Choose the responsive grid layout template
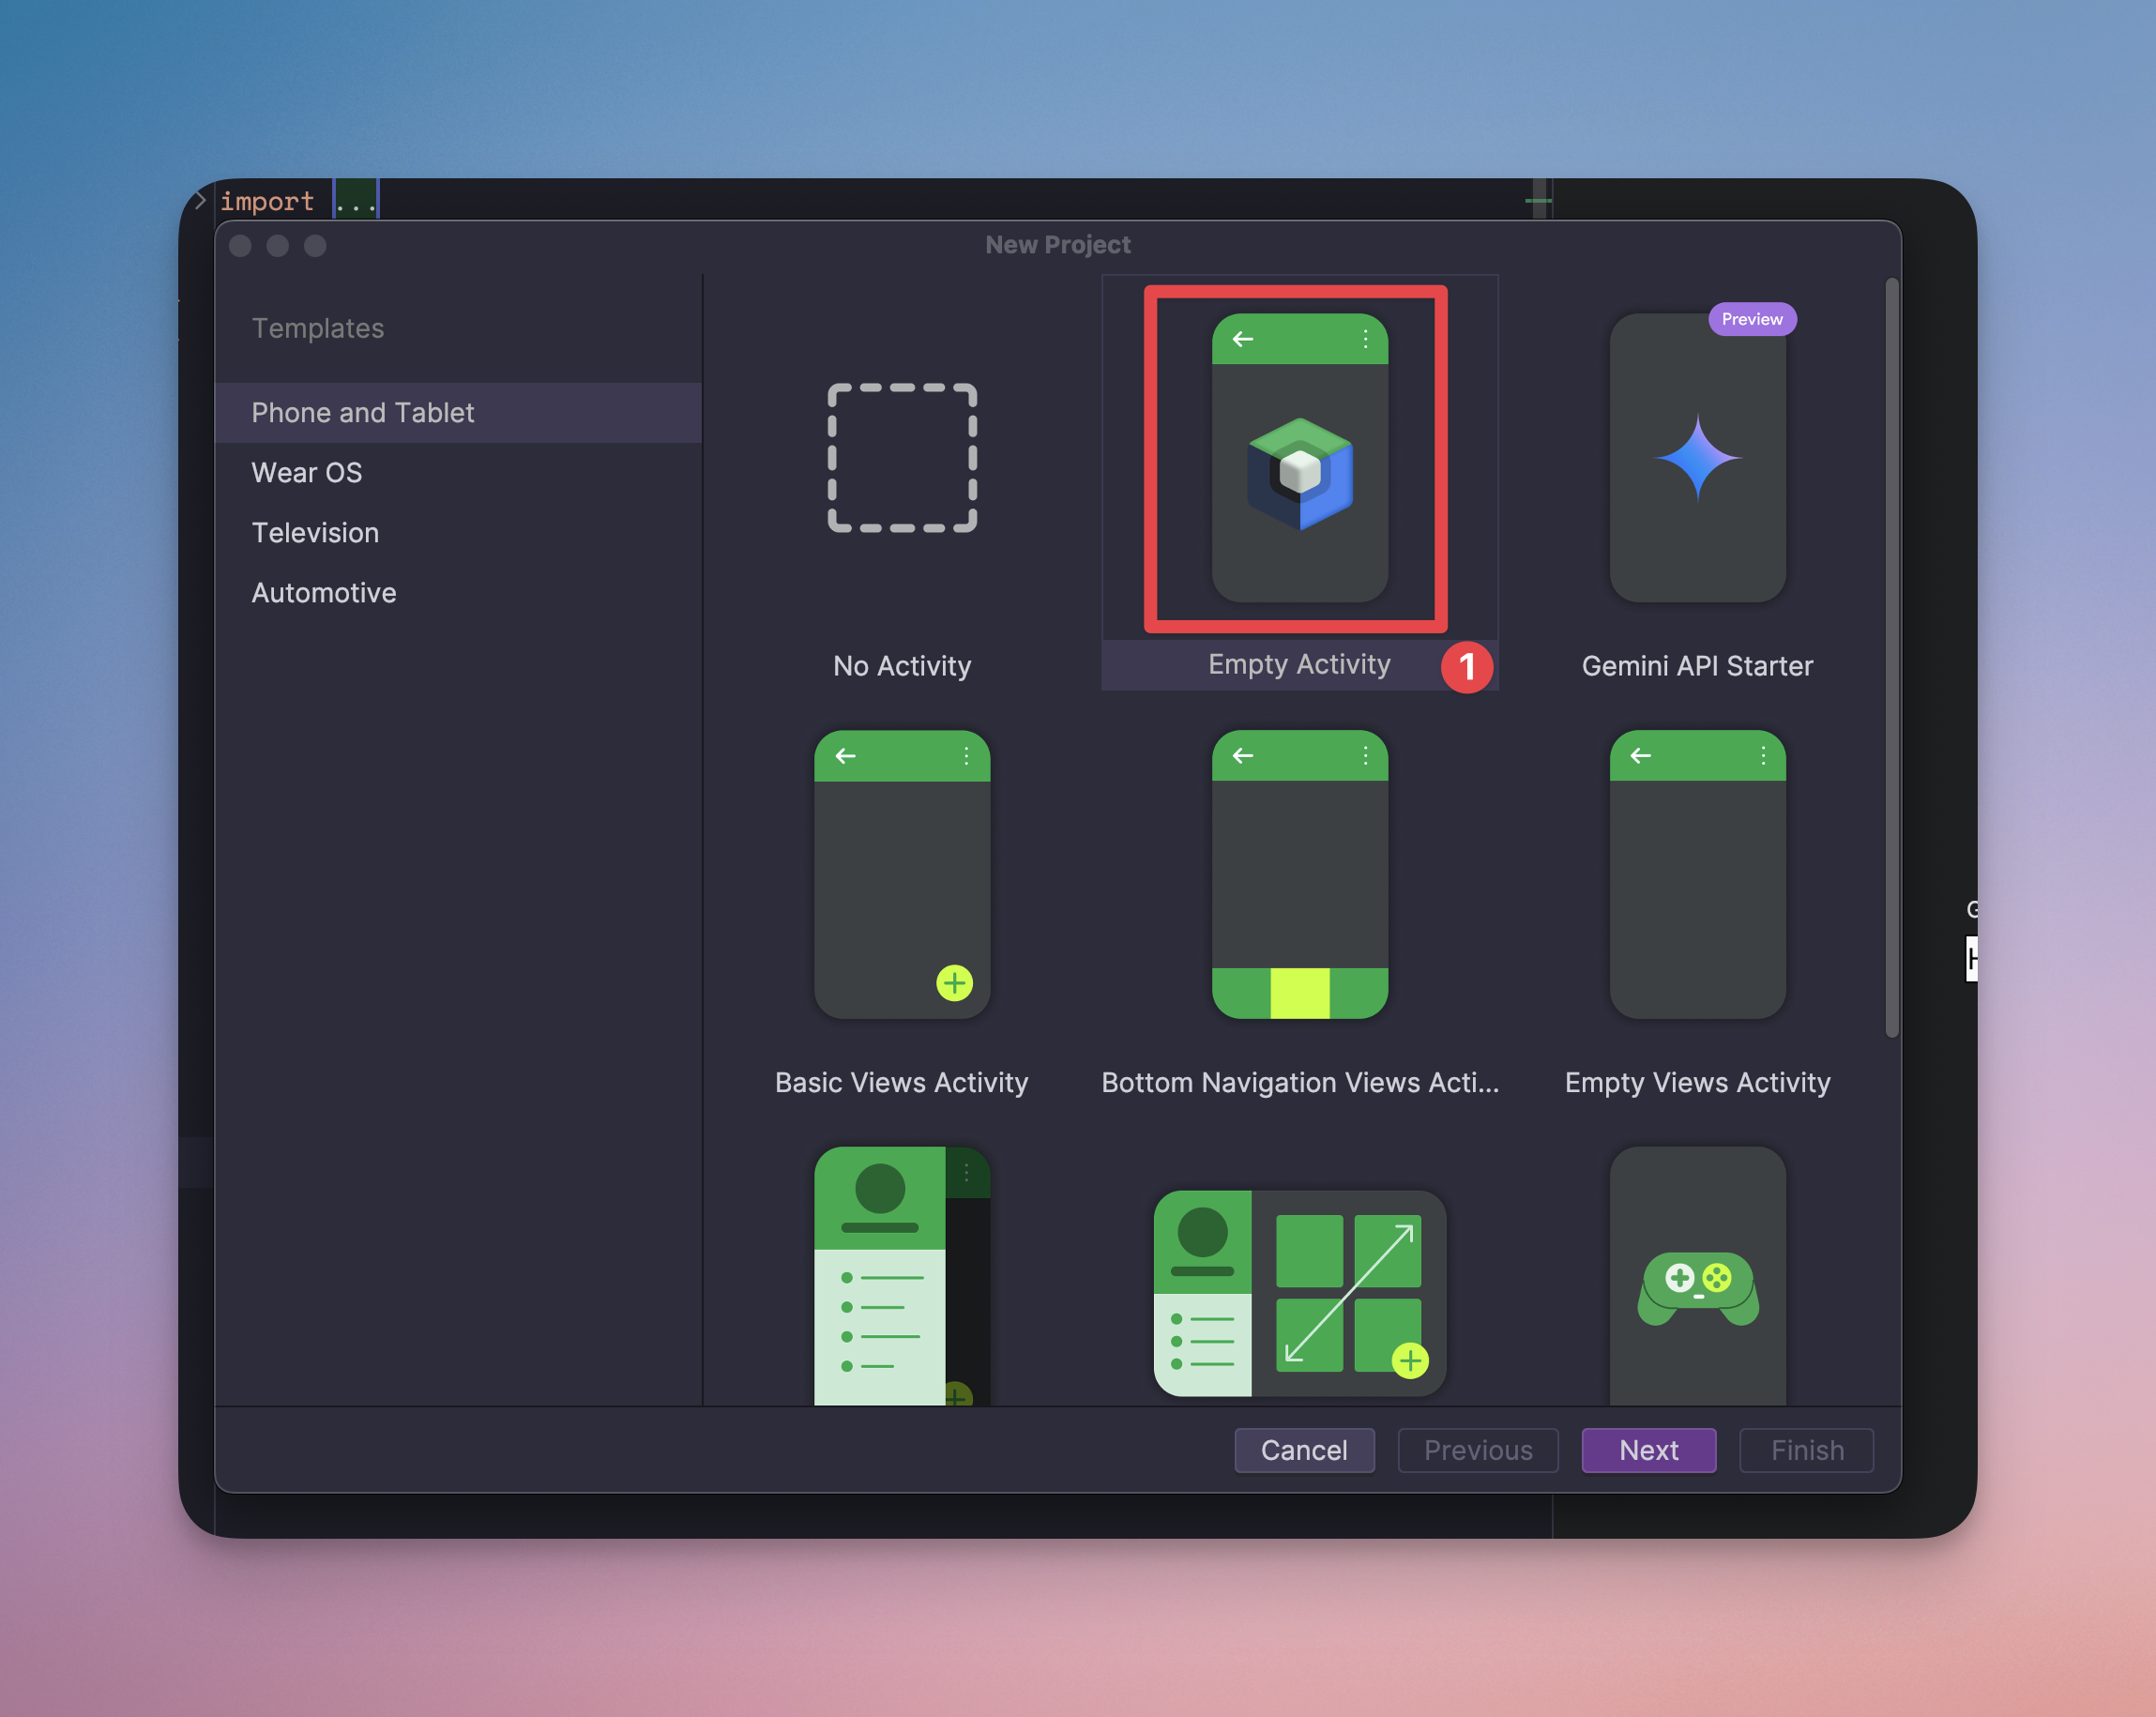The height and width of the screenshot is (1717, 2156). tap(1299, 1292)
